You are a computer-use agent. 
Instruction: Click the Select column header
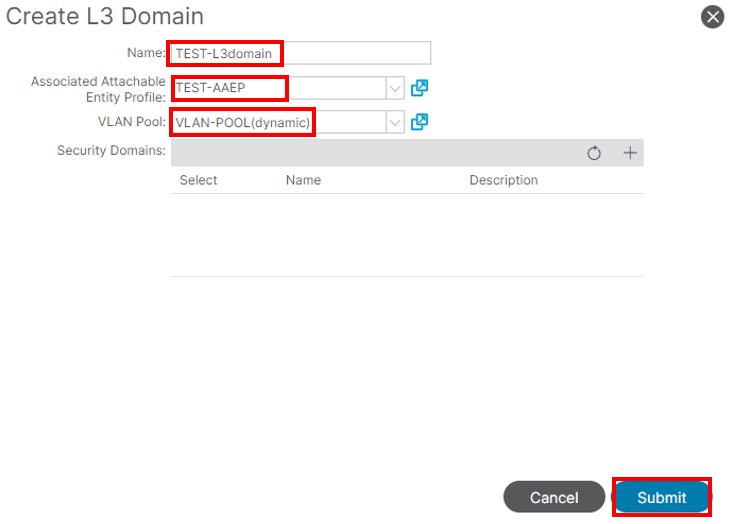point(198,180)
